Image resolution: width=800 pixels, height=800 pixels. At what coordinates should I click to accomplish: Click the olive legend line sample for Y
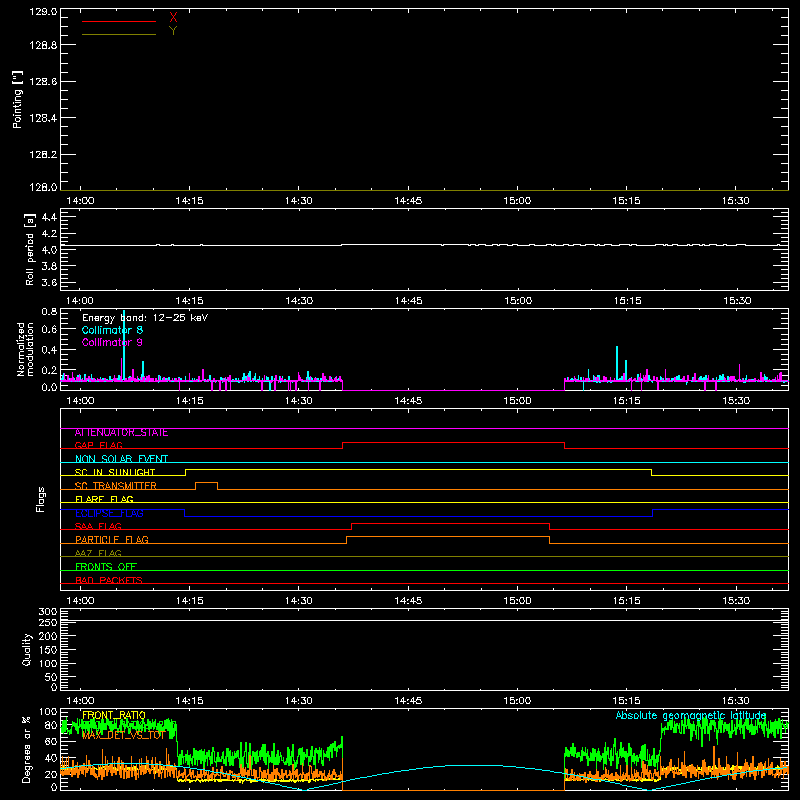(119, 34)
